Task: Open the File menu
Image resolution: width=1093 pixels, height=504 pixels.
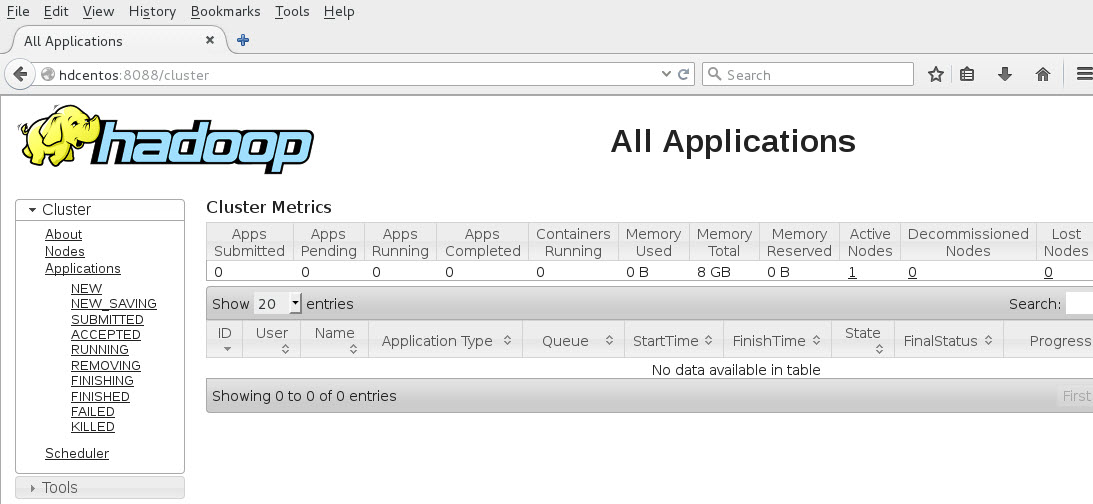Action: click(18, 12)
